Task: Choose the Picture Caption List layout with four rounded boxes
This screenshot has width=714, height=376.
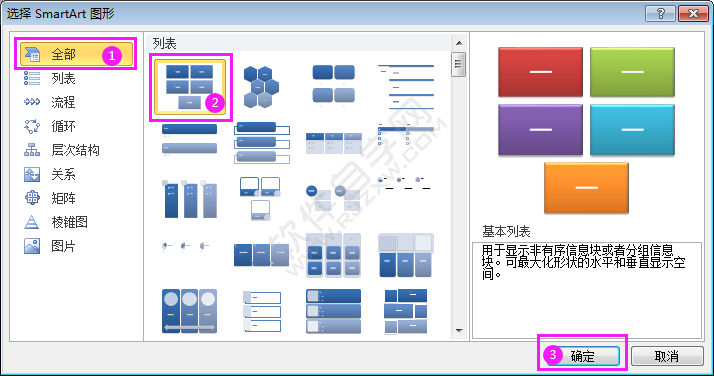Action: tap(334, 86)
